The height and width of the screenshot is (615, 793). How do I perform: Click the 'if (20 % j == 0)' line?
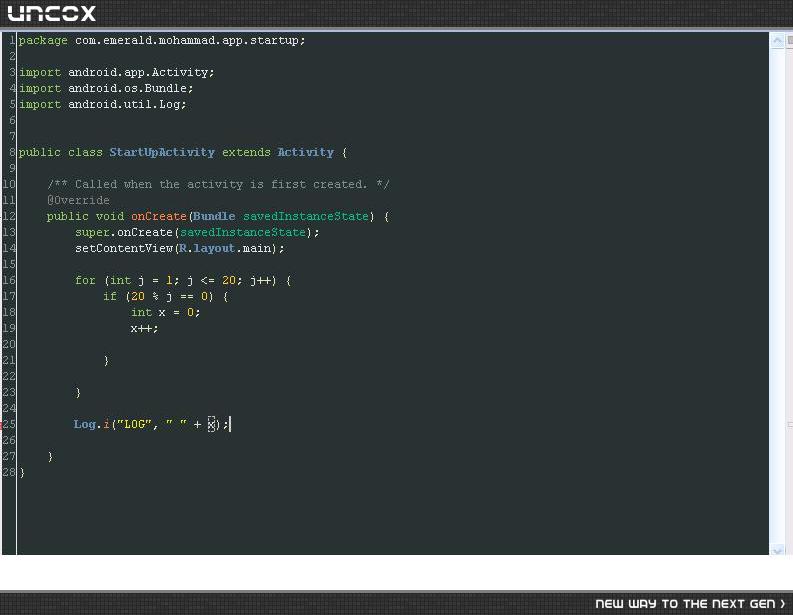[166, 296]
